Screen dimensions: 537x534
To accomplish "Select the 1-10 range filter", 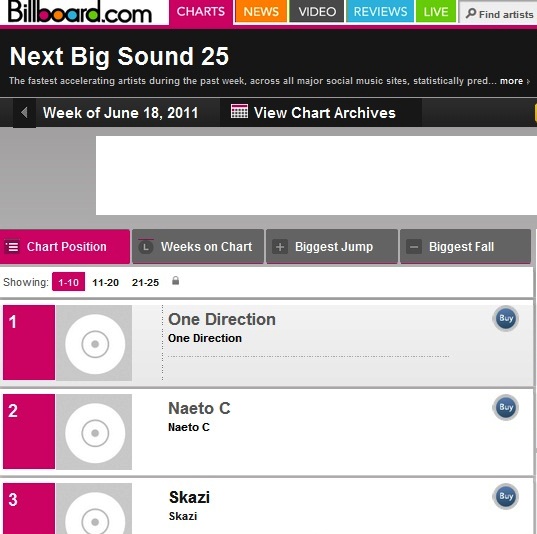I will pyautogui.click(x=68, y=282).
